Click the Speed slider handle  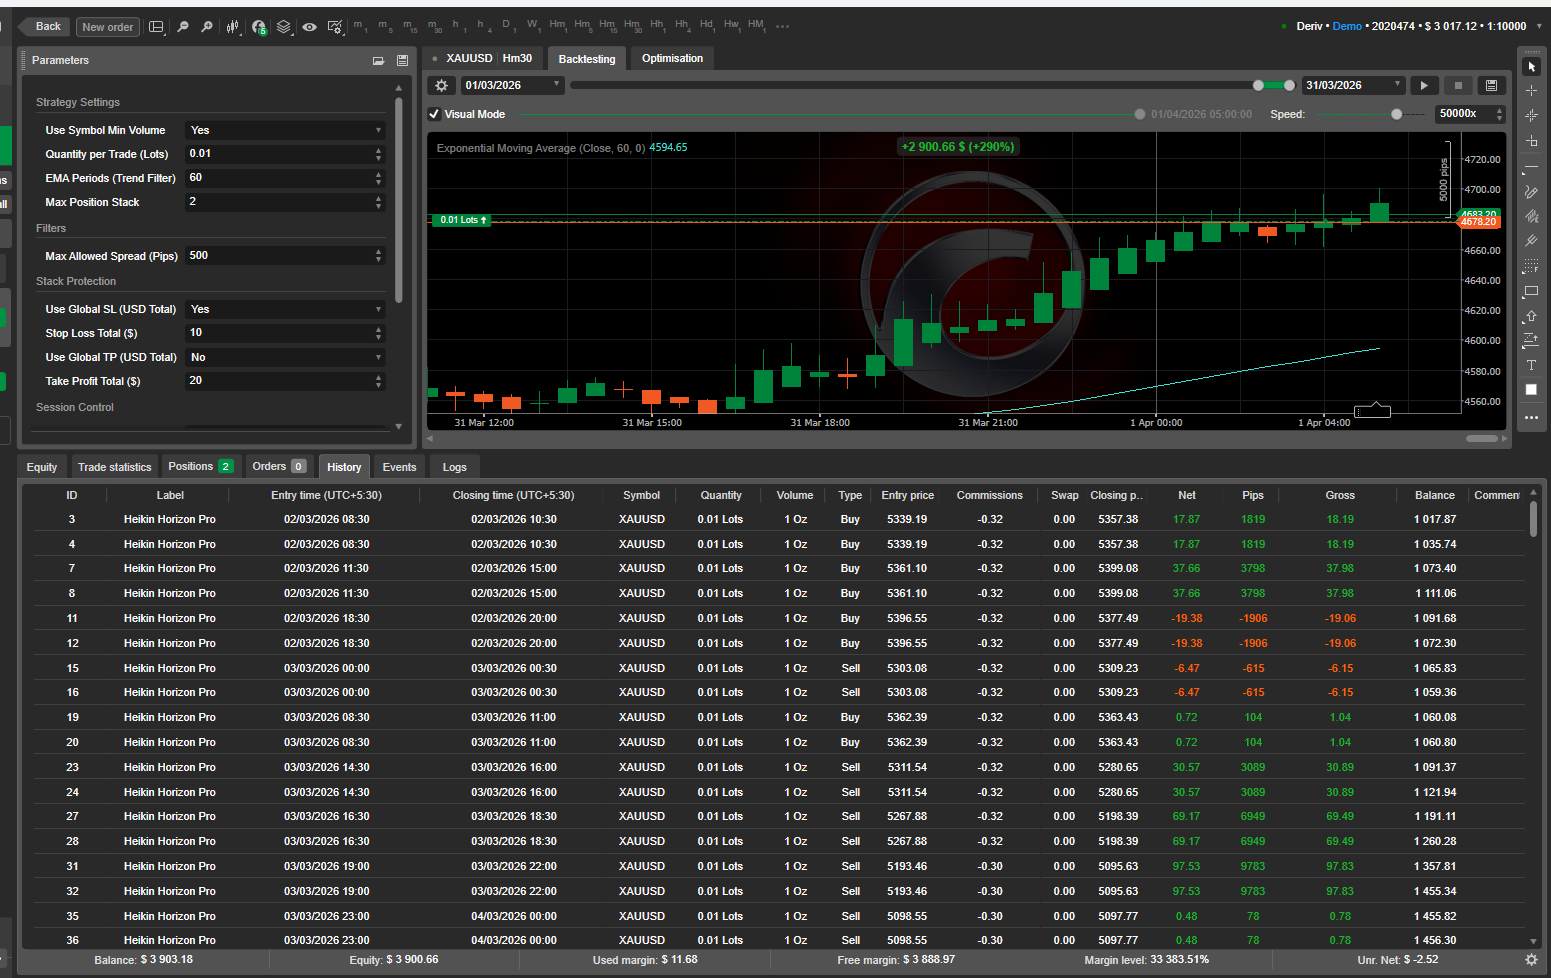pos(1396,114)
